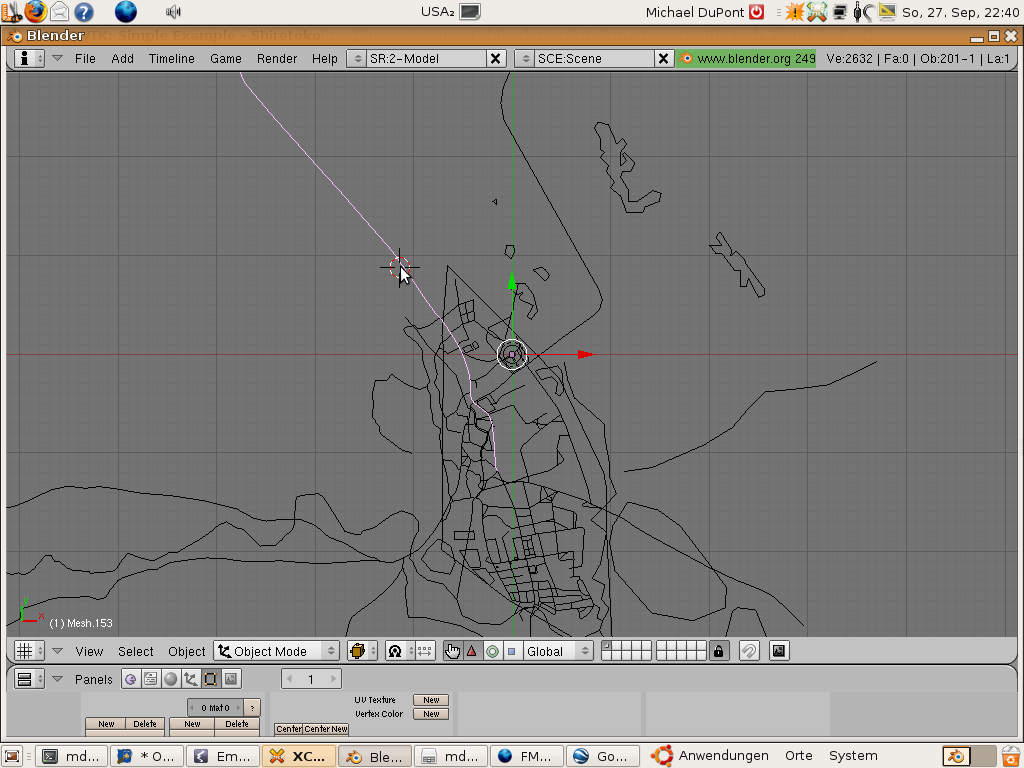The height and width of the screenshot is (768, 1024).
Task: Open the File menu
Action: pos(85,59)
